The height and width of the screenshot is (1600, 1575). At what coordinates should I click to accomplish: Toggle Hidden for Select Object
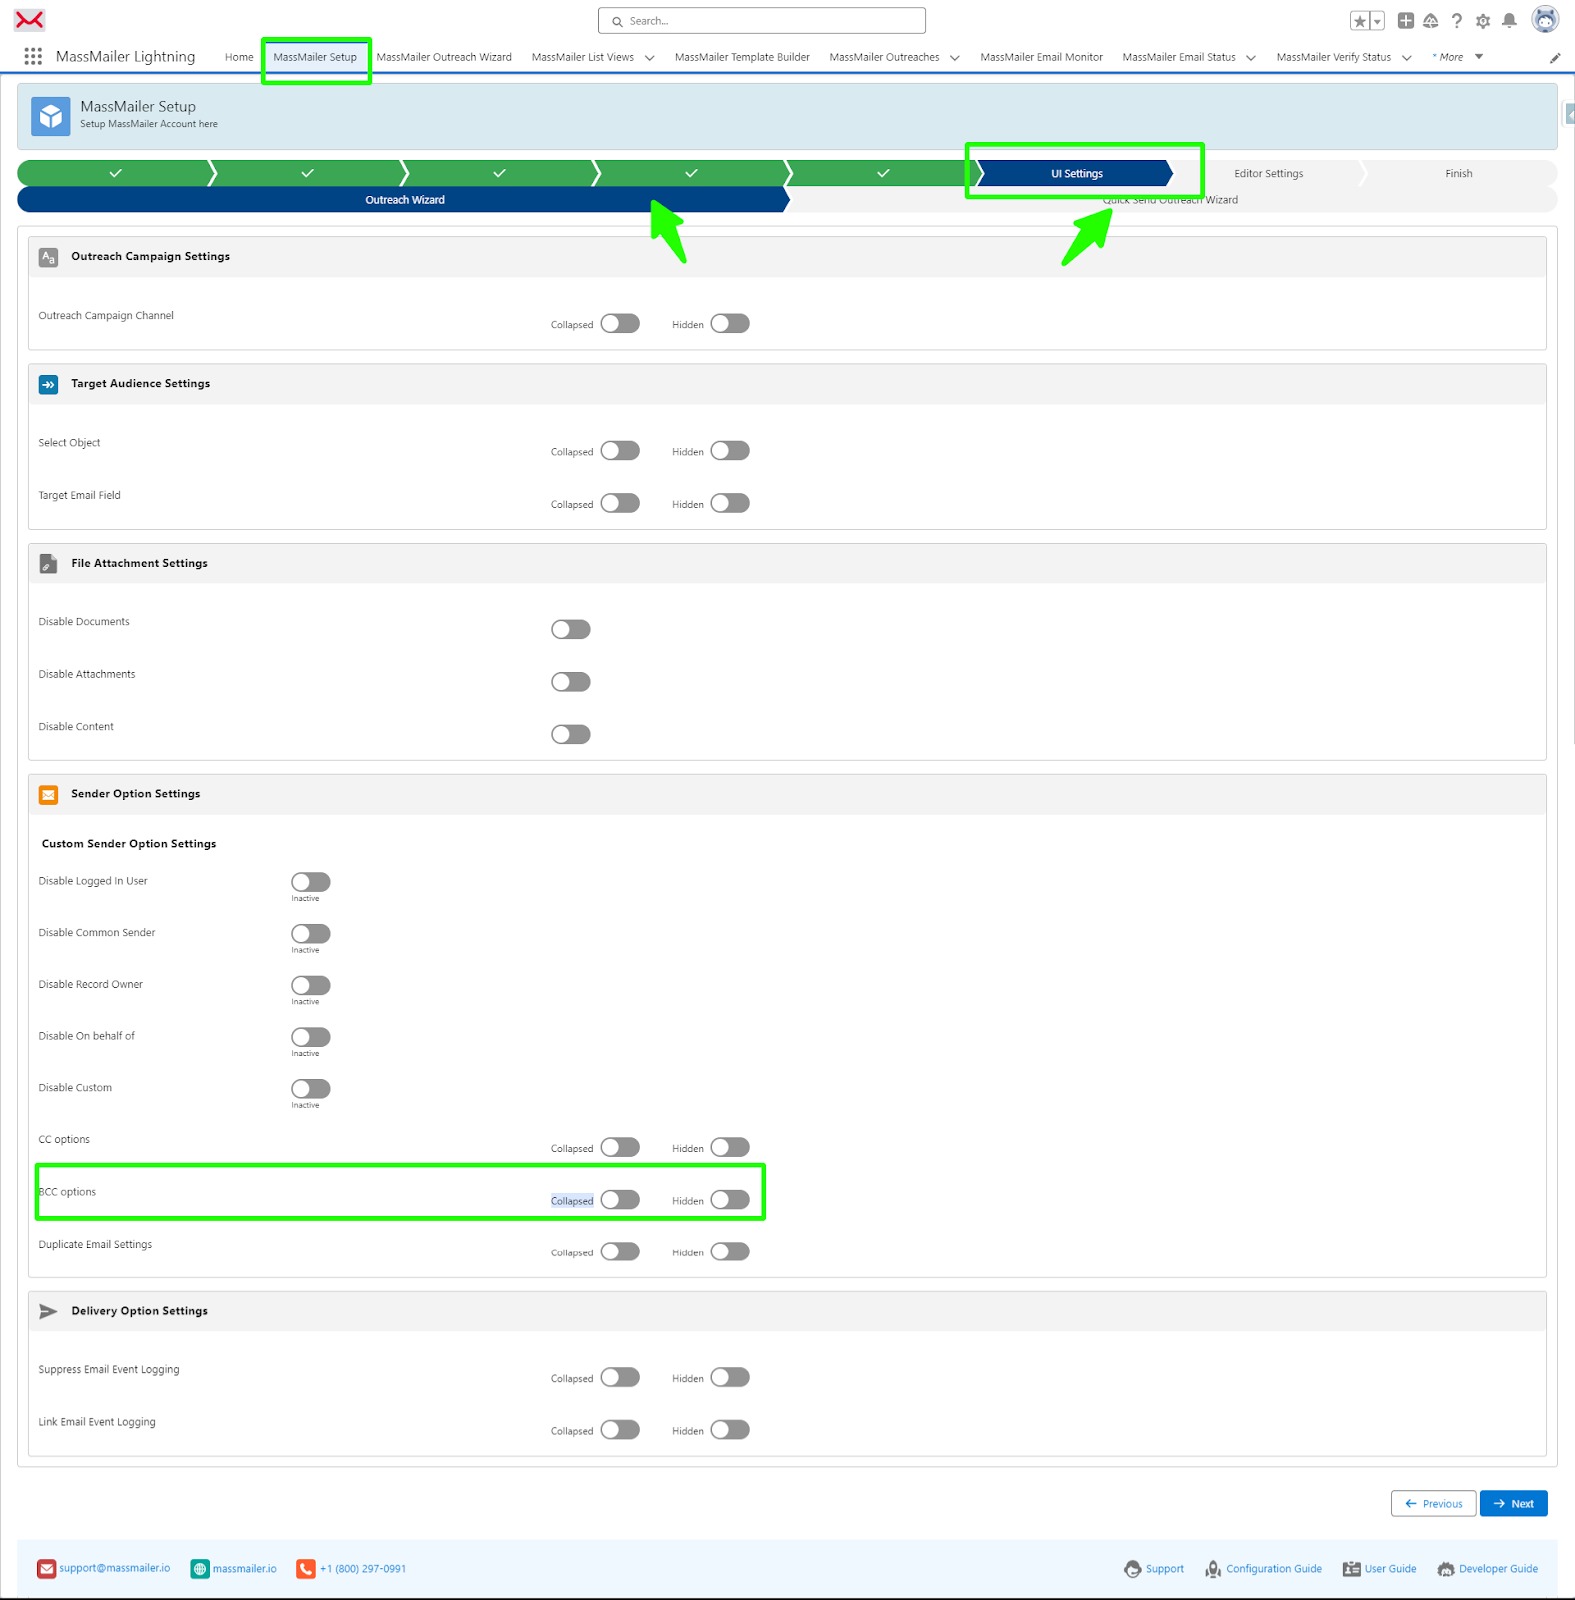point(730,451)
